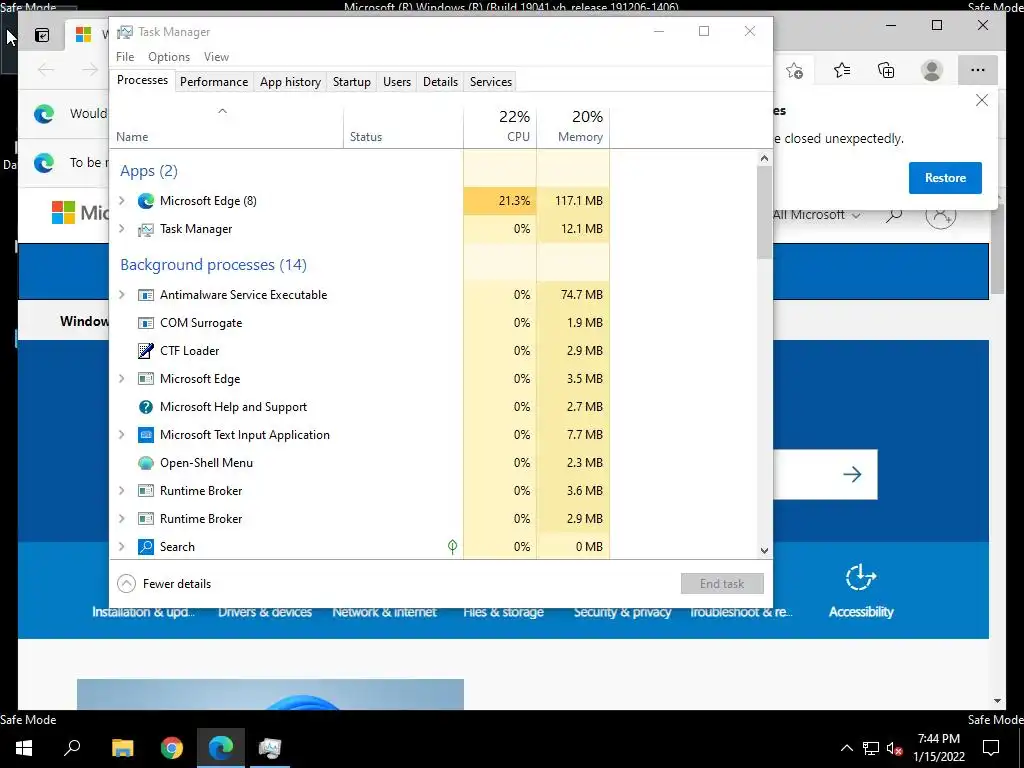Screen dimensions: 1024x768
Task: Click the process list scroll down arrow
Action: pyautogui.click(x=764, y=551)
